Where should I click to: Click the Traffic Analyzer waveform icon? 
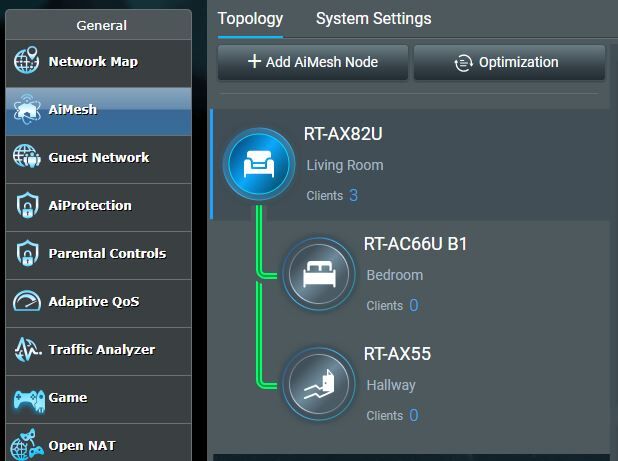[x=27, y=349]
